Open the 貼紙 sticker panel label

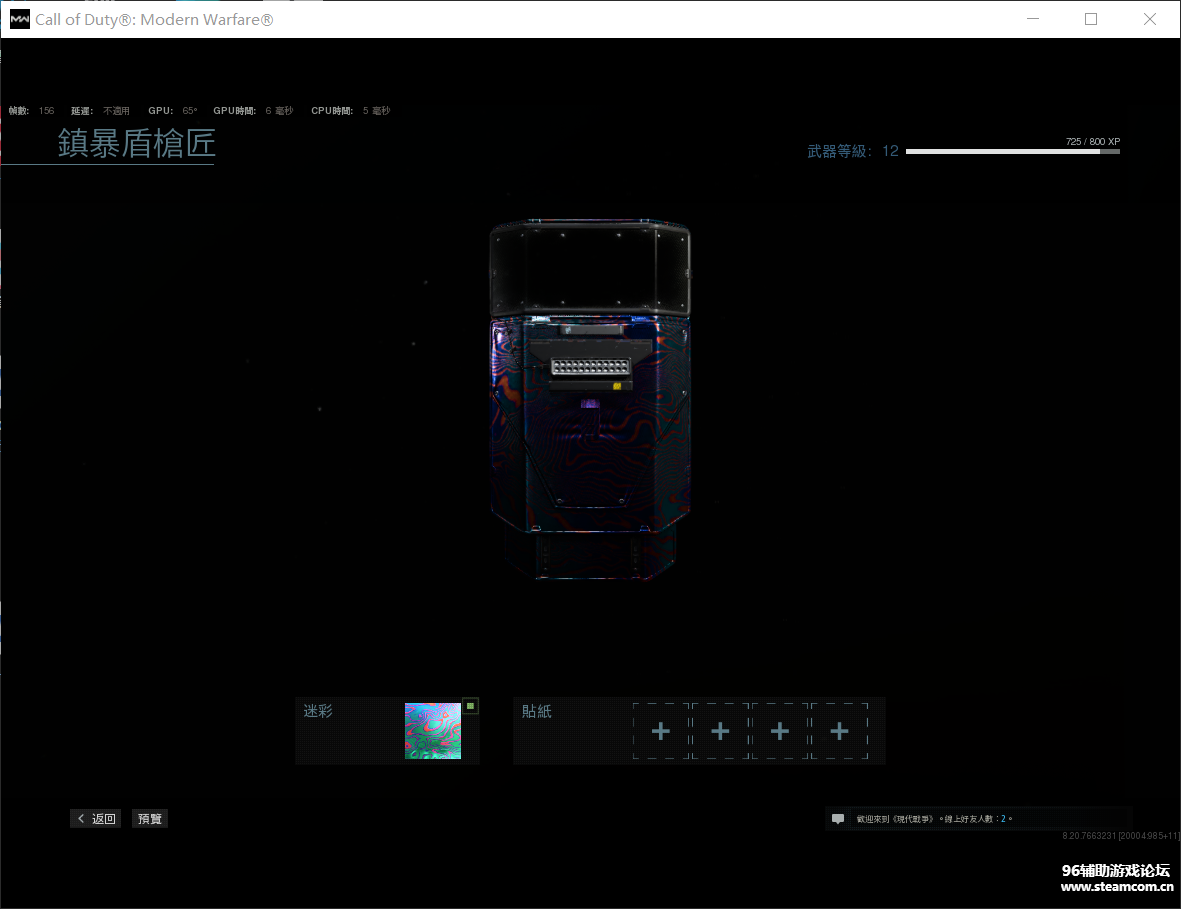537,711
